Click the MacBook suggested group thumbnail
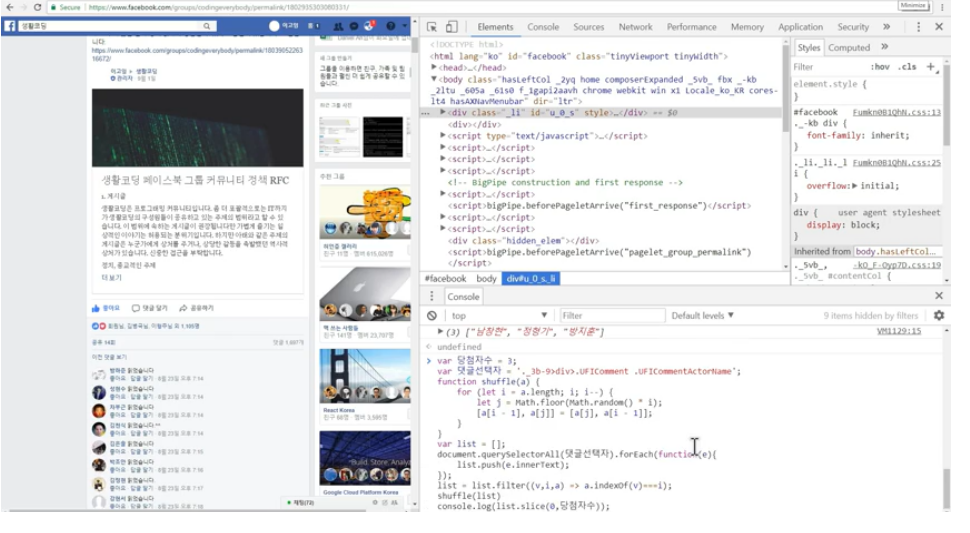 coord(364,294)
